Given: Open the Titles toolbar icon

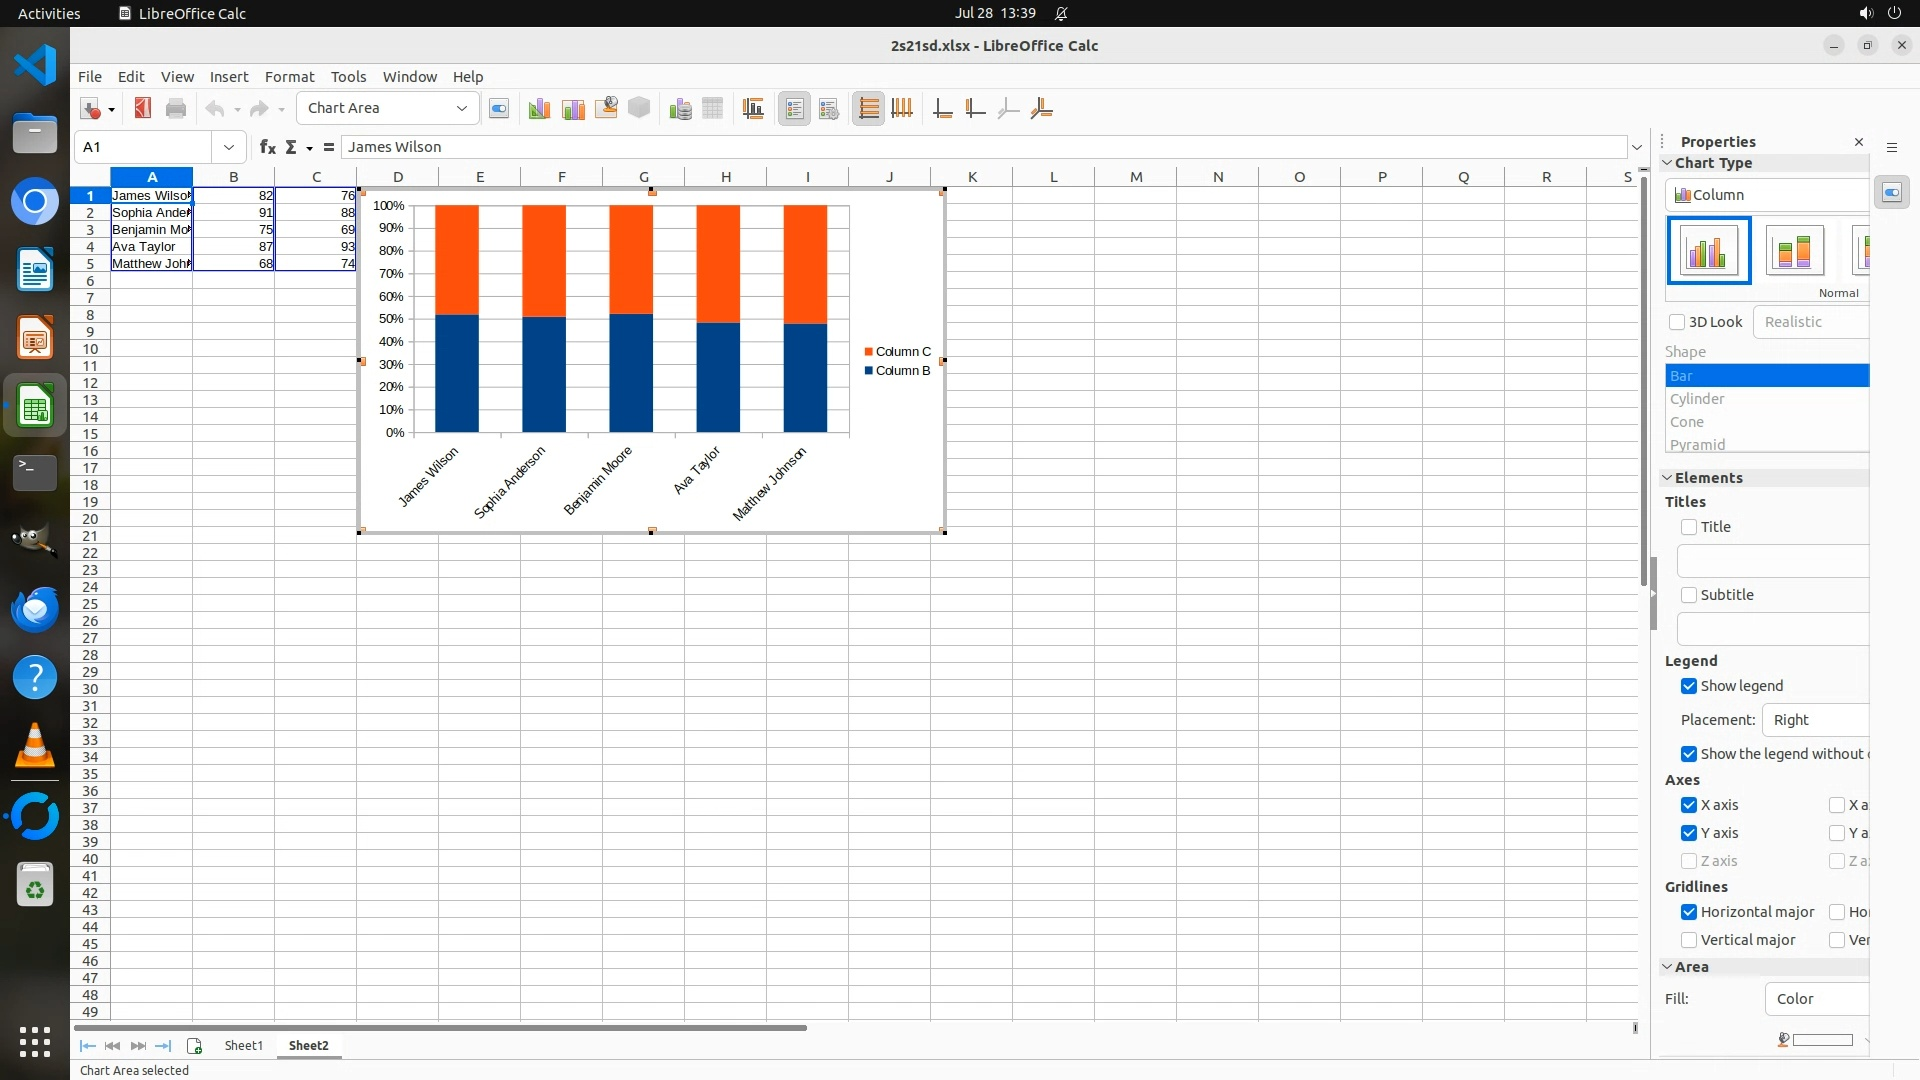Looking at the screenshot, I should [753, 109].
